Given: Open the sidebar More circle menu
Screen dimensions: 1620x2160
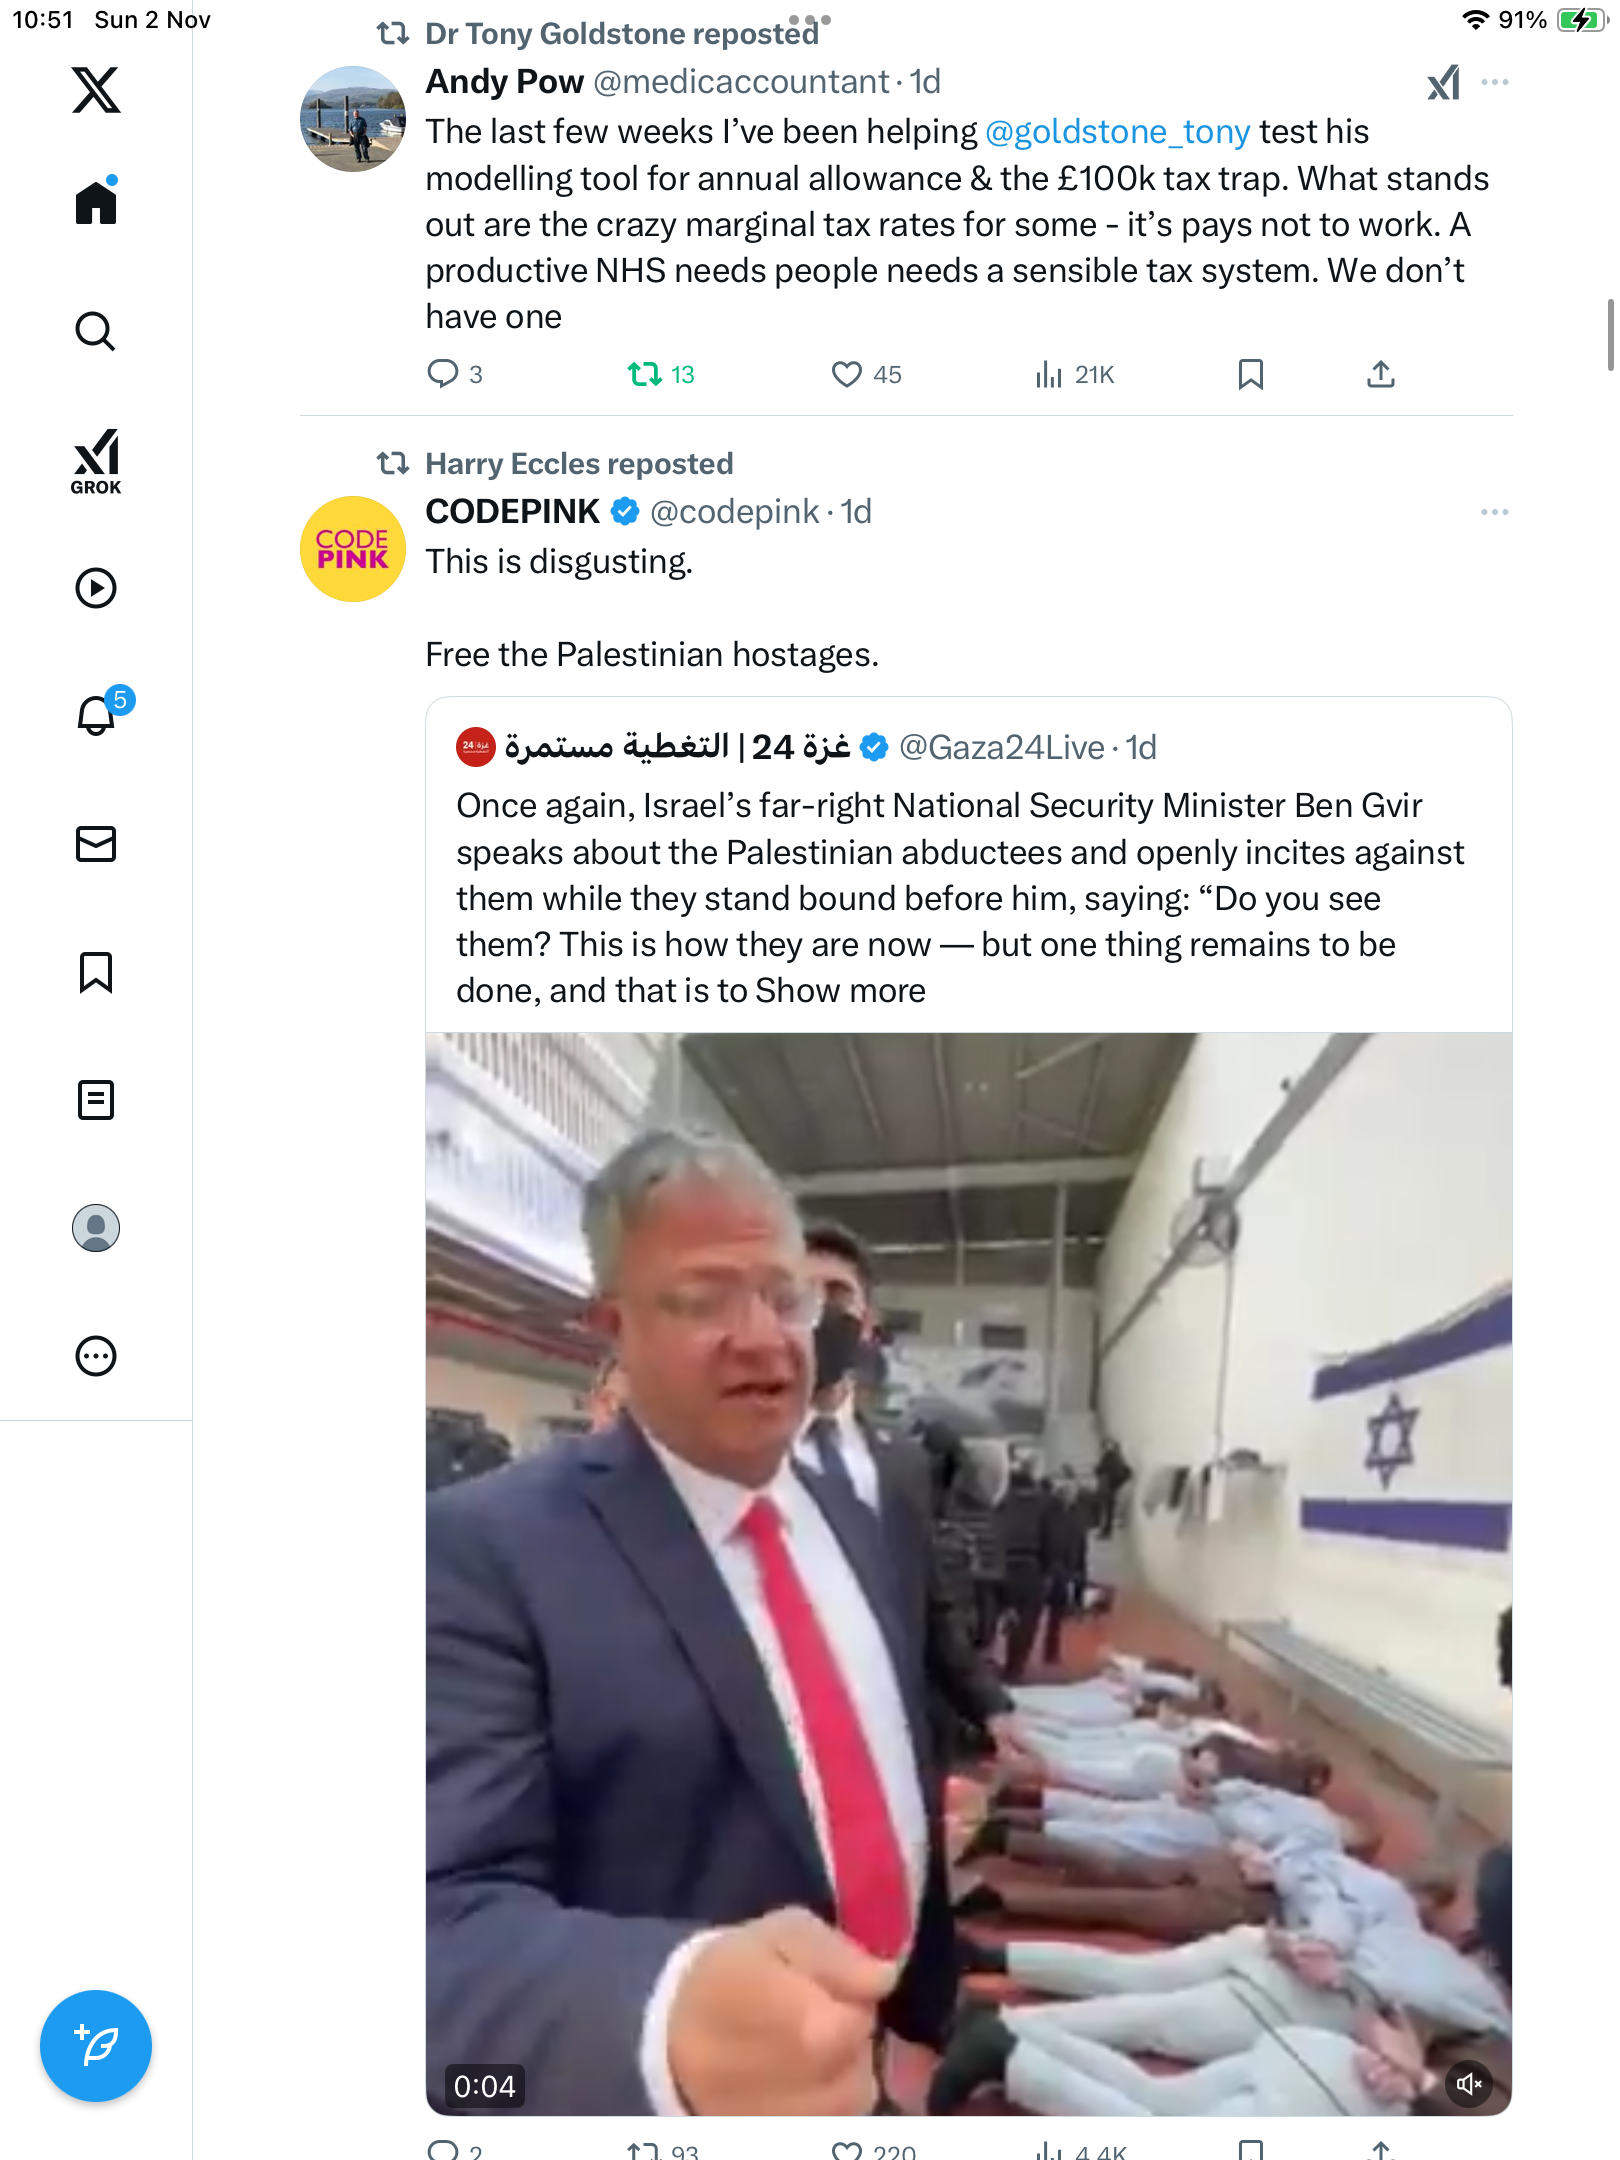Looking at the screenshot, I should 96,1356.
